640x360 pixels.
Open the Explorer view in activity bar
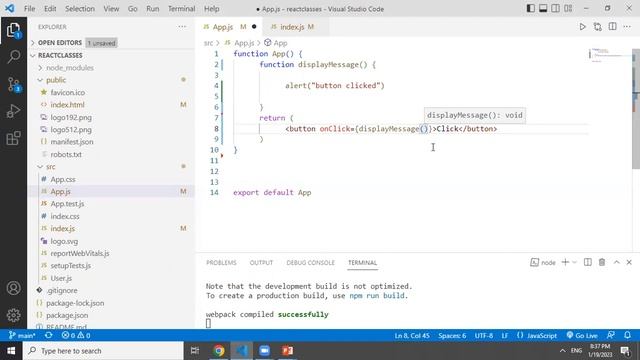tap(13, 30)
